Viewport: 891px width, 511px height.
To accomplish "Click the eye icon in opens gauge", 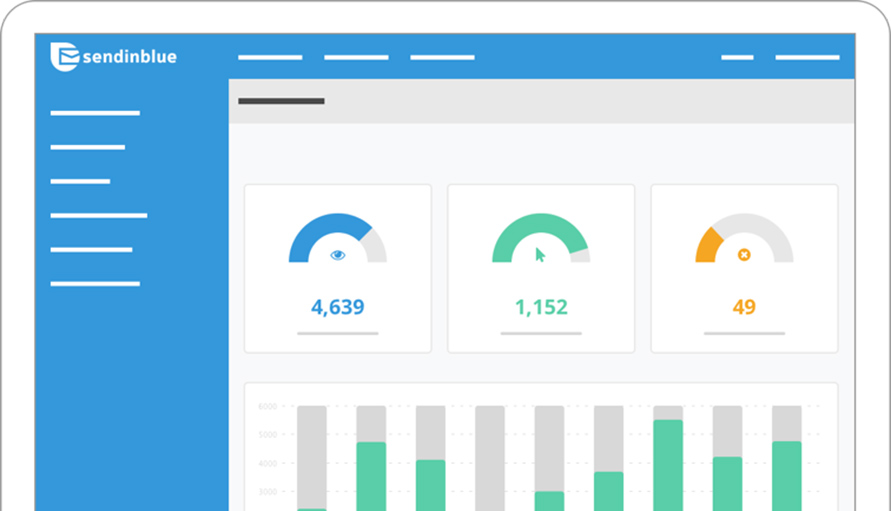I will [338, 255].
